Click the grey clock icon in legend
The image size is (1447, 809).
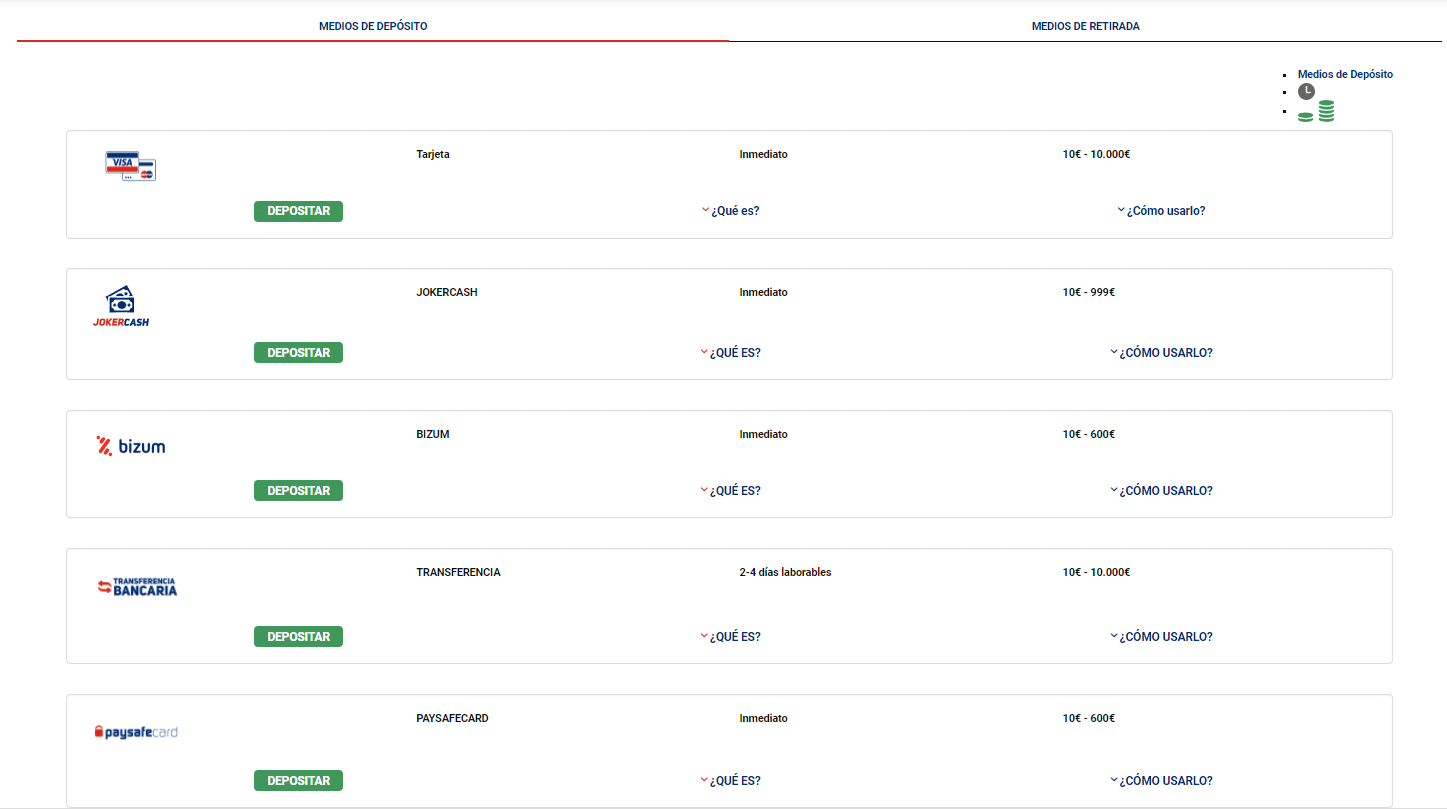point(1306,91)
